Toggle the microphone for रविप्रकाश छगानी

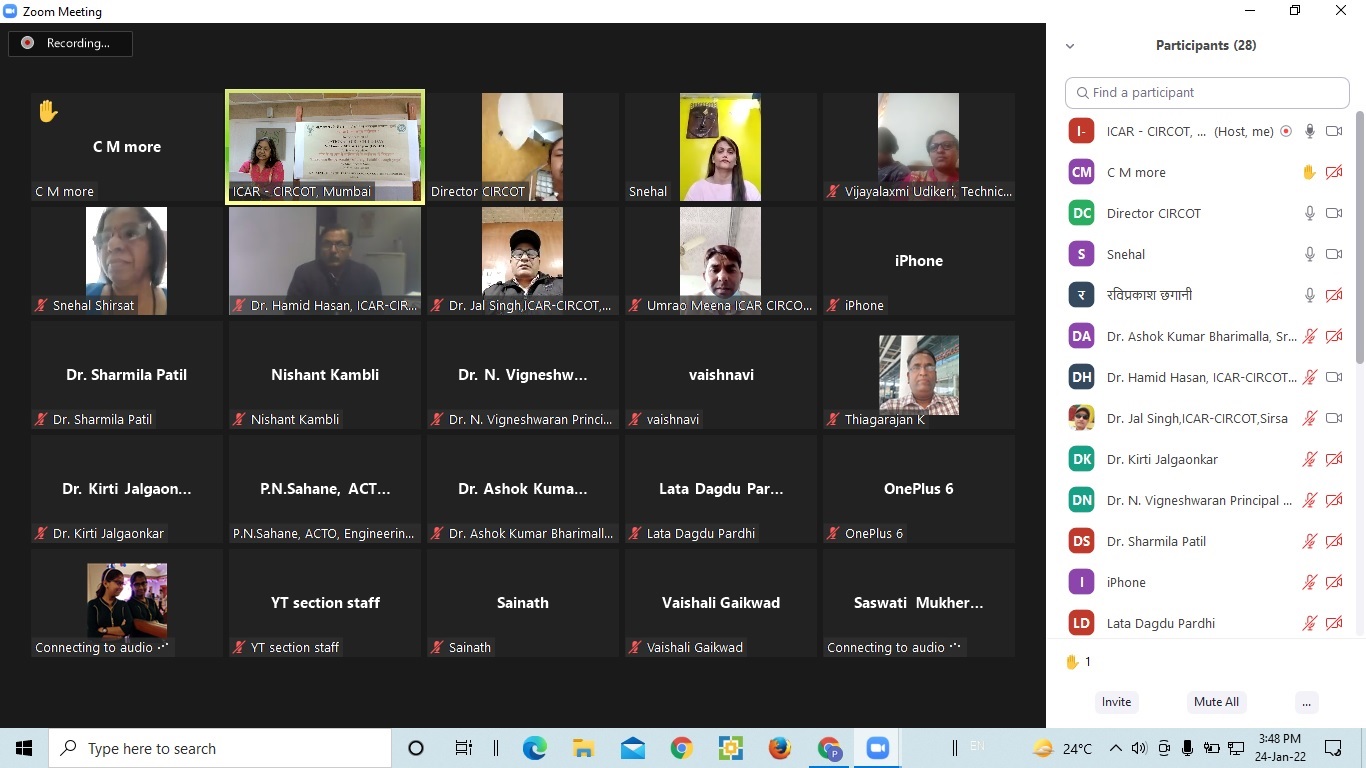1309,295
